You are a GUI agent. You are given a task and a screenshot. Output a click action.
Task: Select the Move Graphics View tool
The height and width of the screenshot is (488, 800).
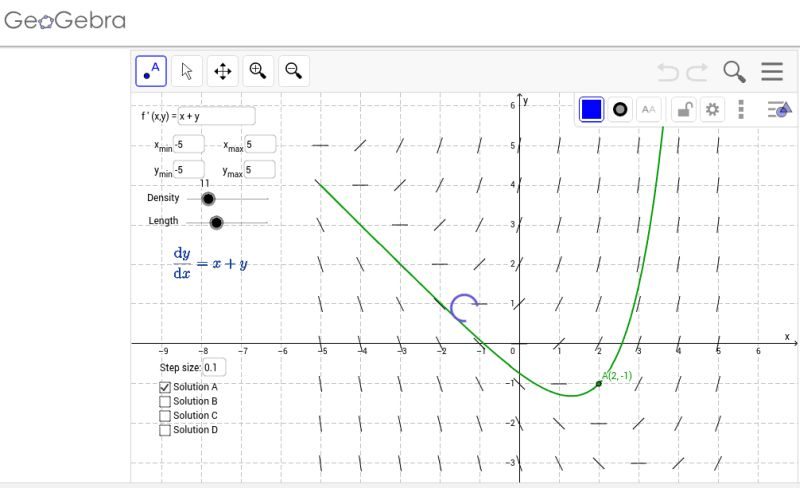point(222,71)
